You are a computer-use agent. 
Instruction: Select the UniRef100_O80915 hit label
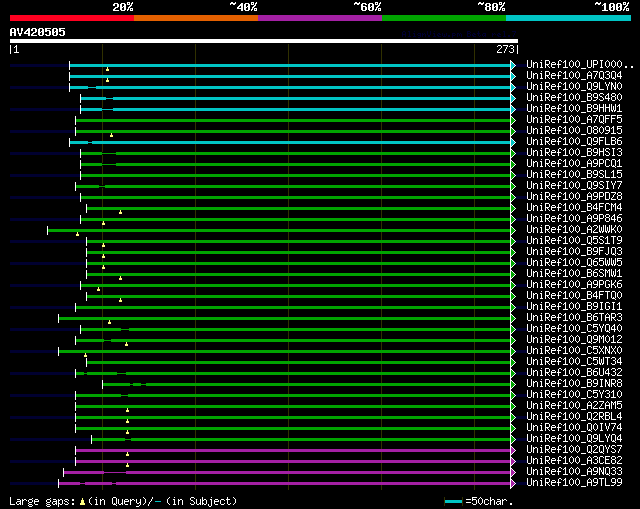click(573, 130)
